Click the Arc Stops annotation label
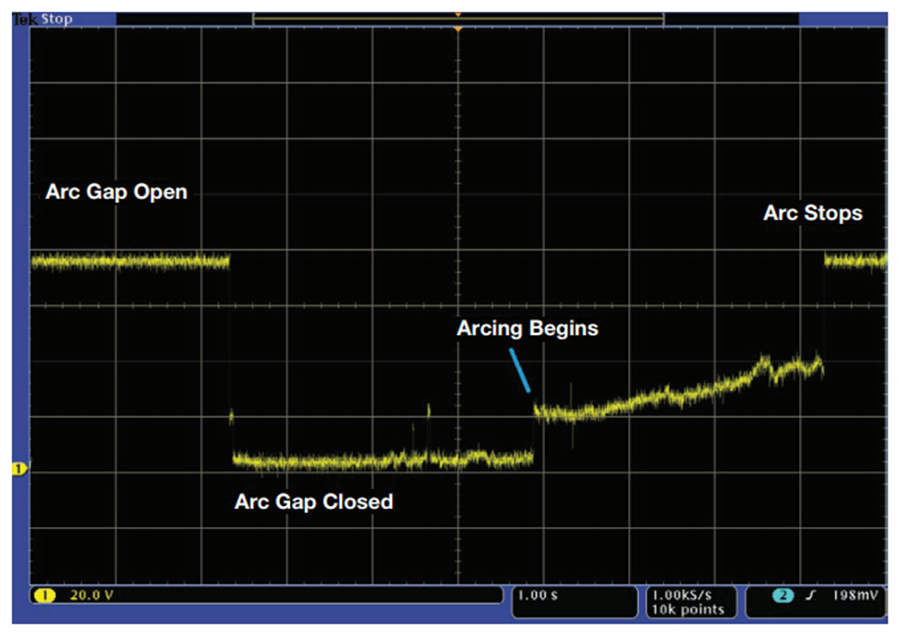The width and height of the screenshot is (900, 636). point(813,213)
